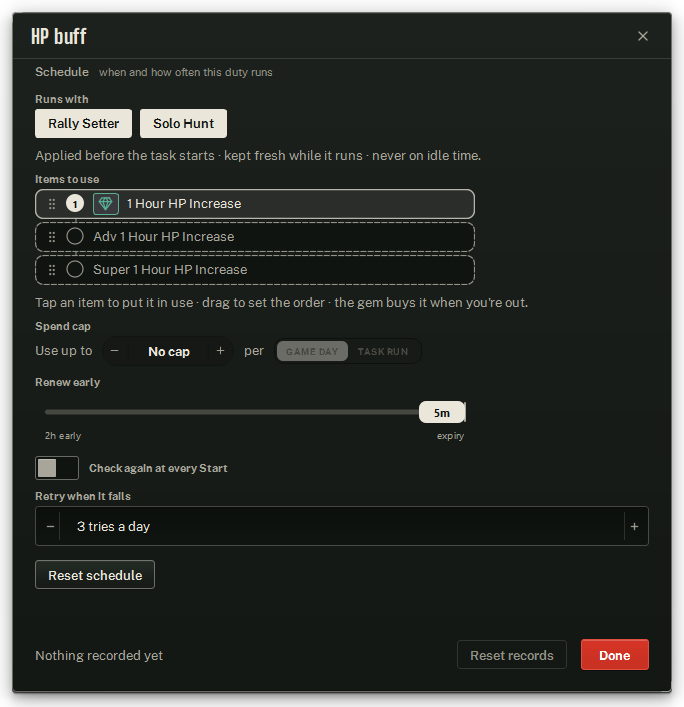Click the Super 1 Hour HP Increase label
Screen dimensions: 684x707
(x=170, y=270)
